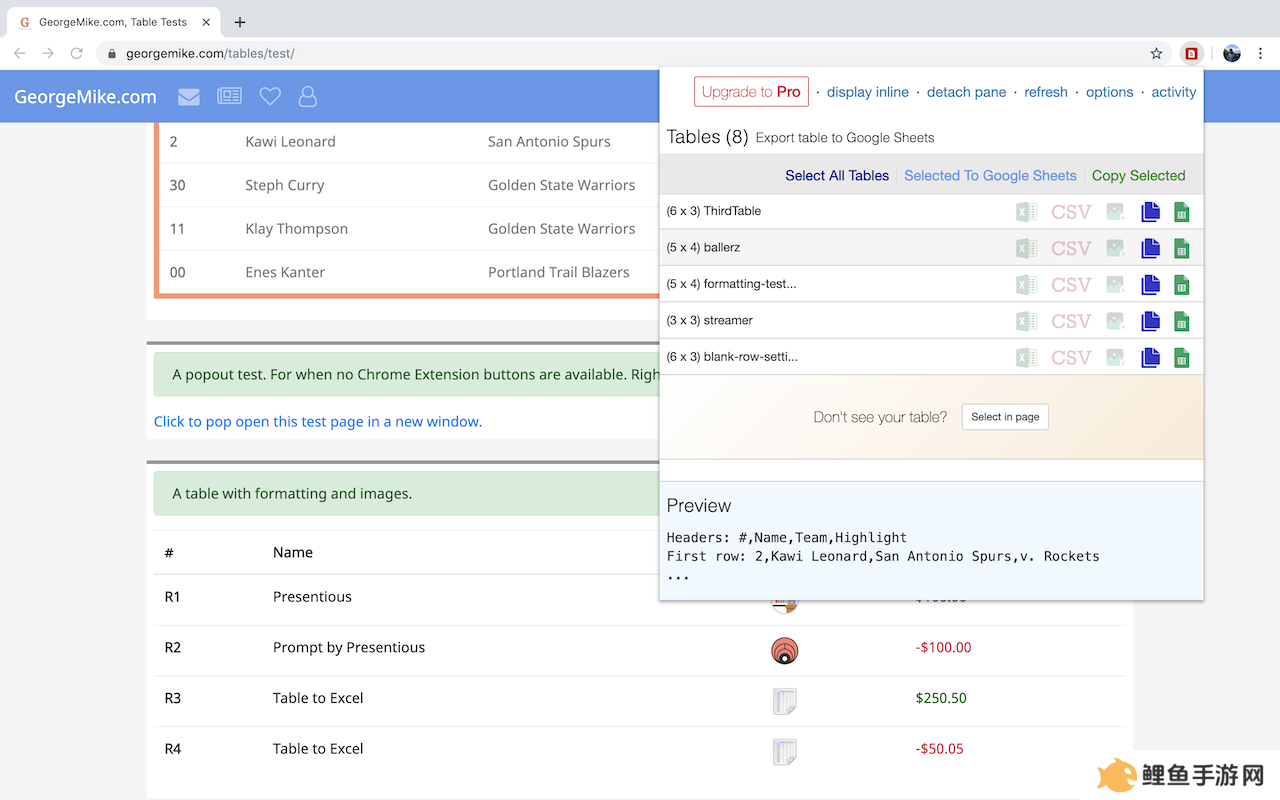The image size is (1280, 800).
Task: Open ballerz in Google Sheets icon
Action: click(1181, 248)
